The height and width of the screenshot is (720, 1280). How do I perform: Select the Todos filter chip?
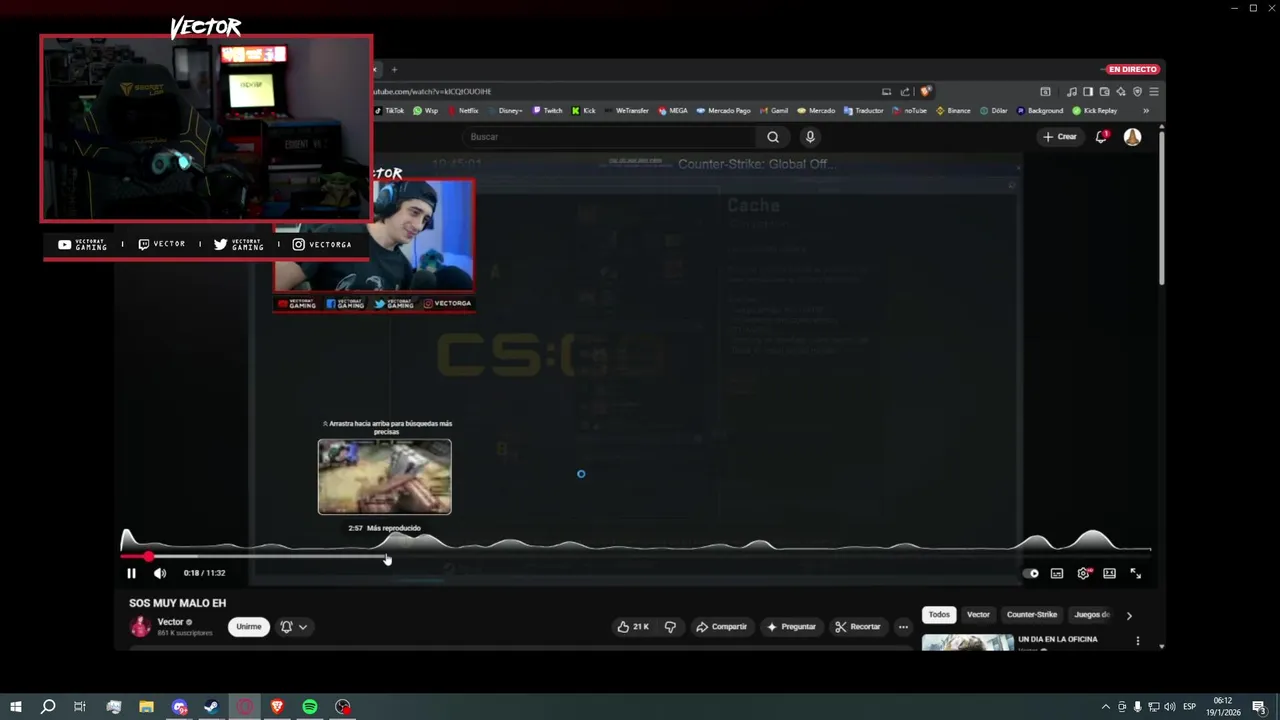pyautogui.click(x=939, y=615)
